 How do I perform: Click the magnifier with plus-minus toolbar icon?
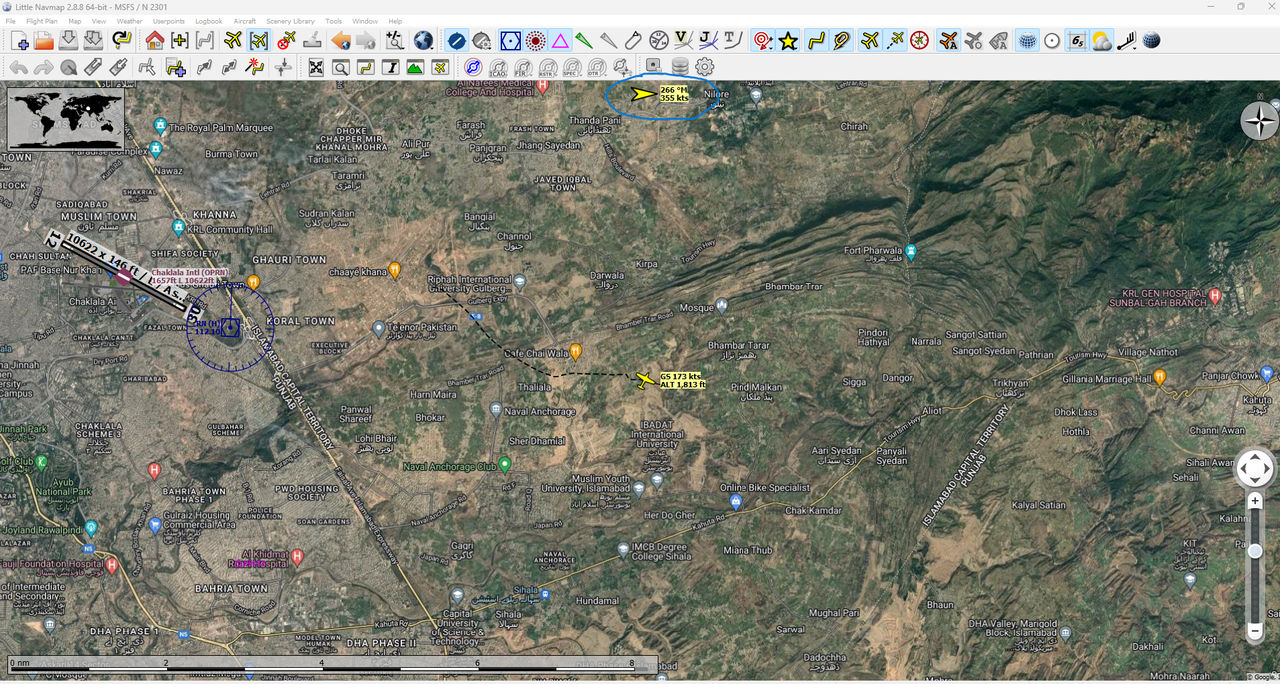(x=396, y=41)
